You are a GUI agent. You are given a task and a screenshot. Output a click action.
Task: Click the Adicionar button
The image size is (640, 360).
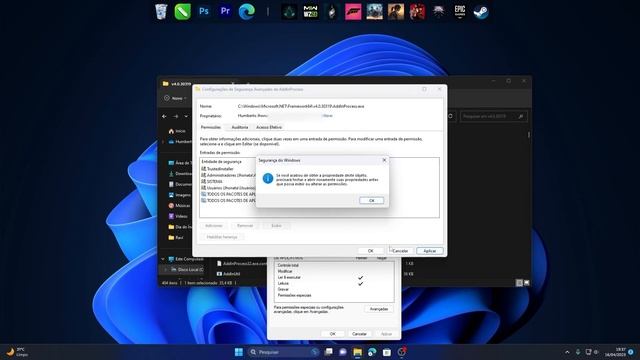pos(213,226)
